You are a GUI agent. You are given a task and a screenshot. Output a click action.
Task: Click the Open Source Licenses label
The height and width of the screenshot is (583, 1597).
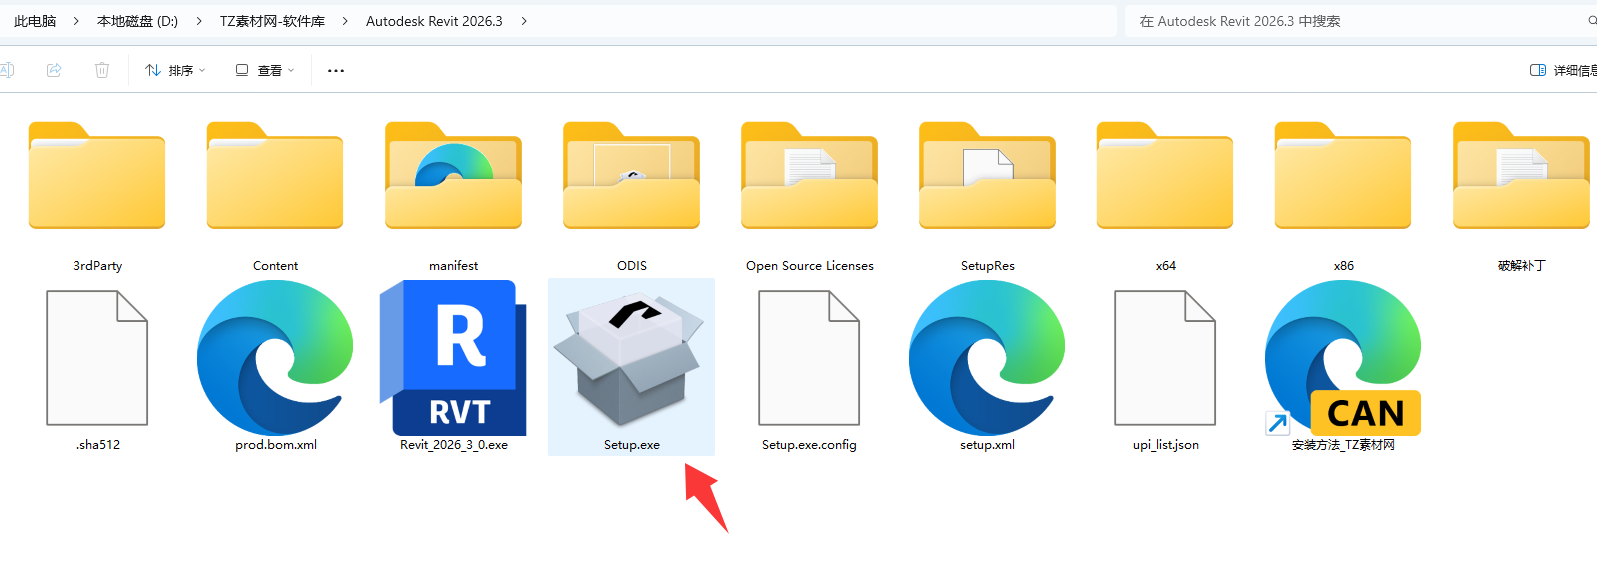click(810, 266)
